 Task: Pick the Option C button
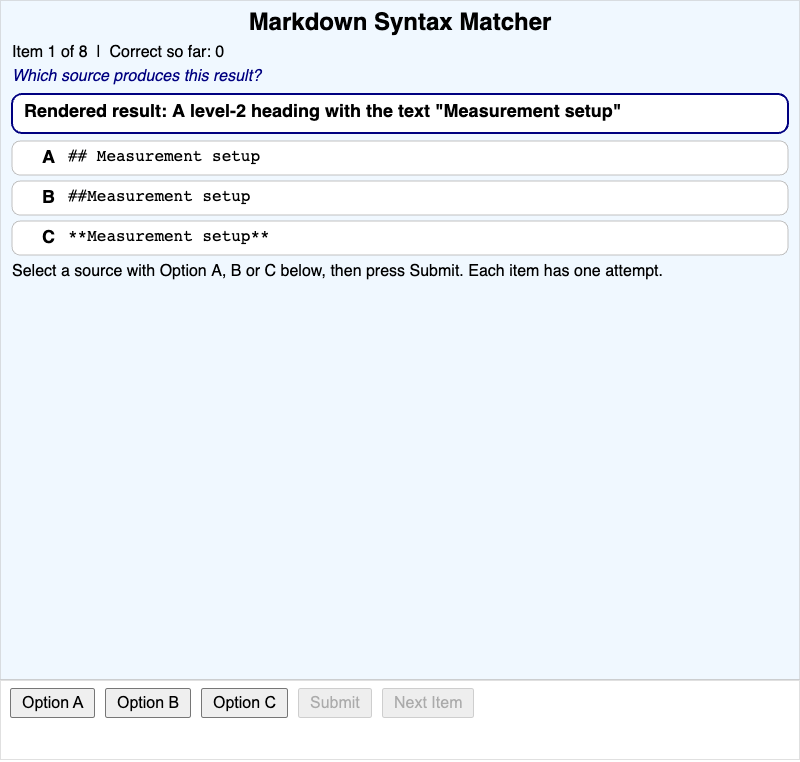pyautogui.click(x=244, y=703)
